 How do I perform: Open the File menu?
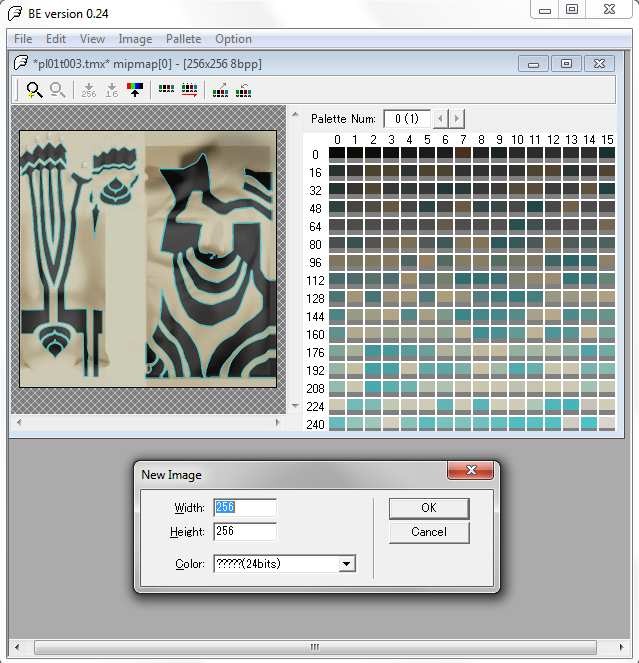[23, 39]
